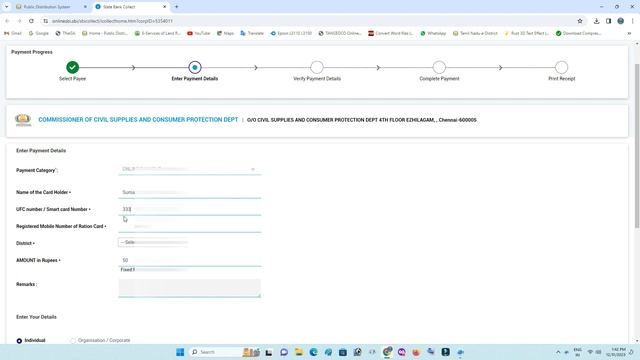Open the Epson L3110 bookmark
The width and height of the screenshot is (640, 360).
(x=291, y=33)
